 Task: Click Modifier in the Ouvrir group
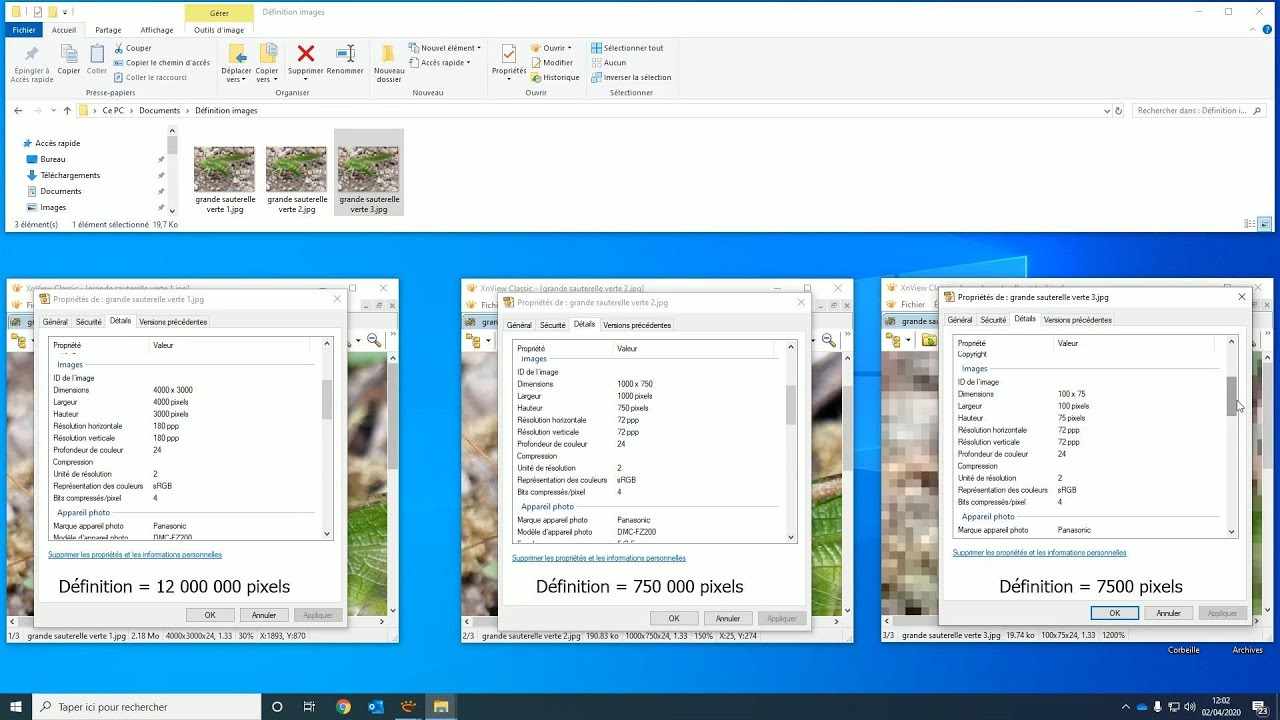552,62
